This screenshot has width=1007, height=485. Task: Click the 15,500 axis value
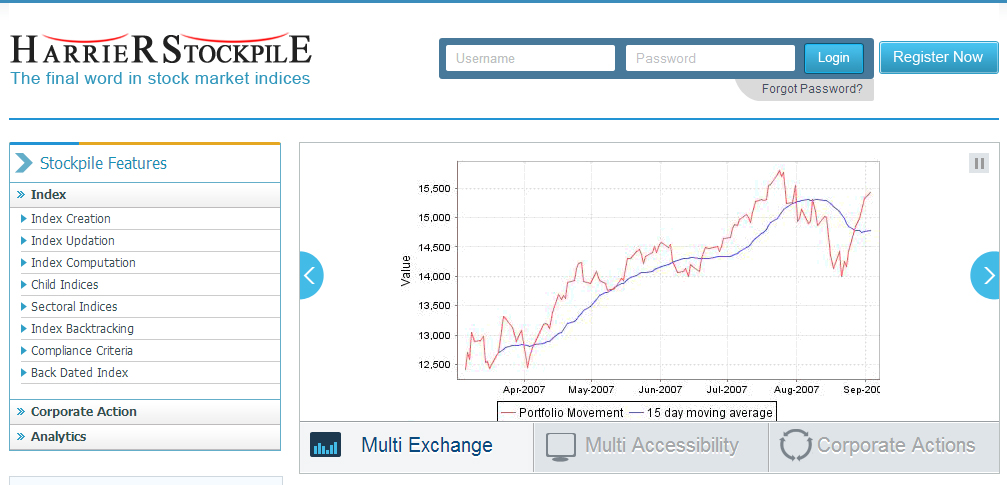[x=436, y=188]
